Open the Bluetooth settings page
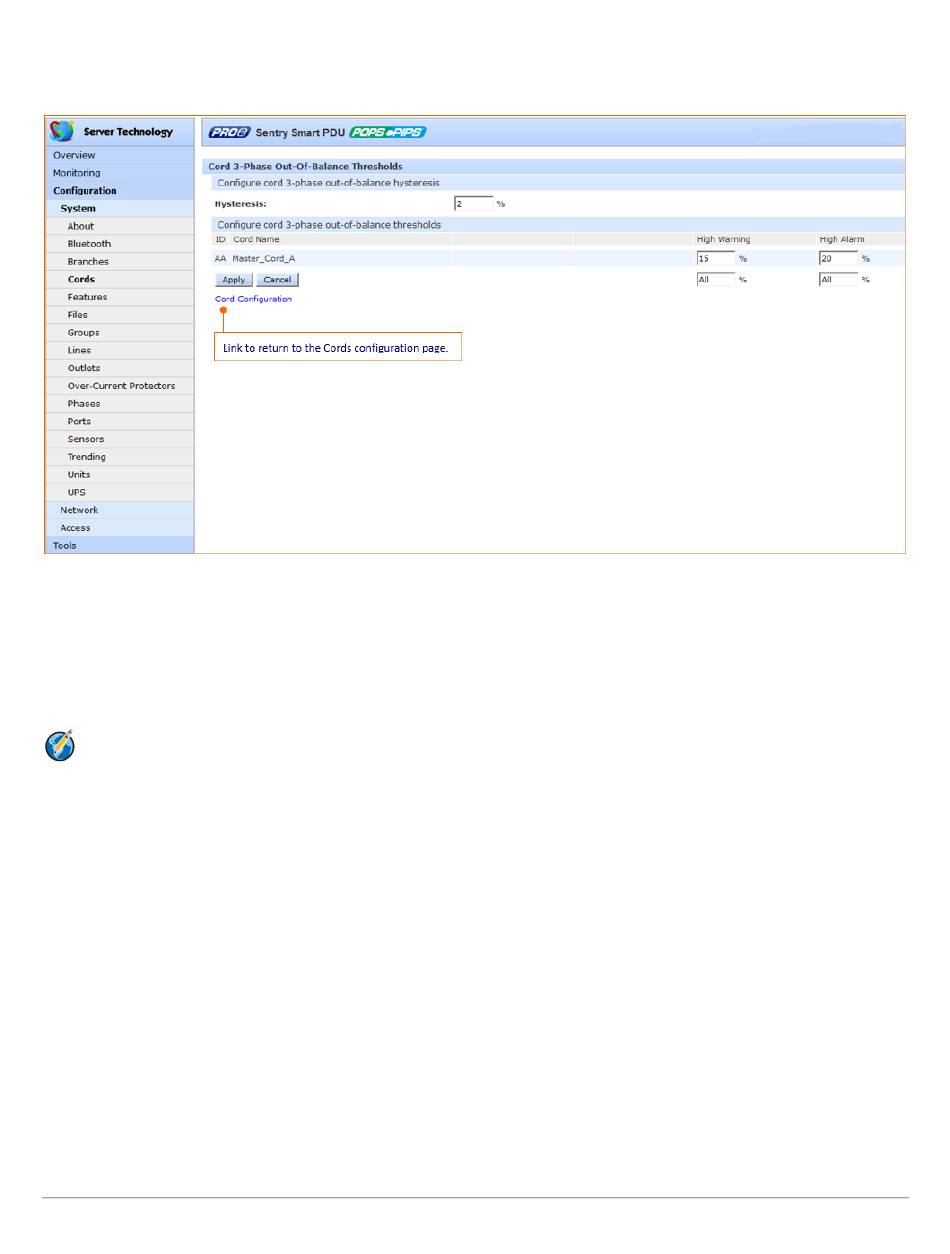The width and height of the screenshot is (950, 1254). click(x=89, y=244)
